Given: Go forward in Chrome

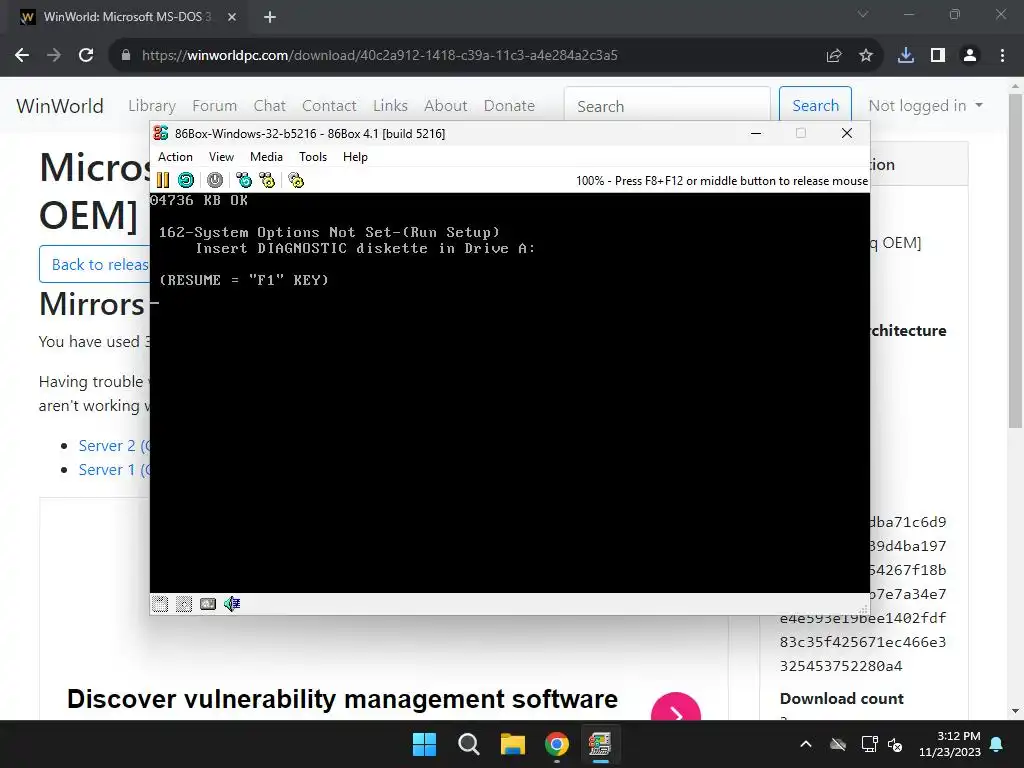Looking at the screenshot, I should [x=54, y=56].
